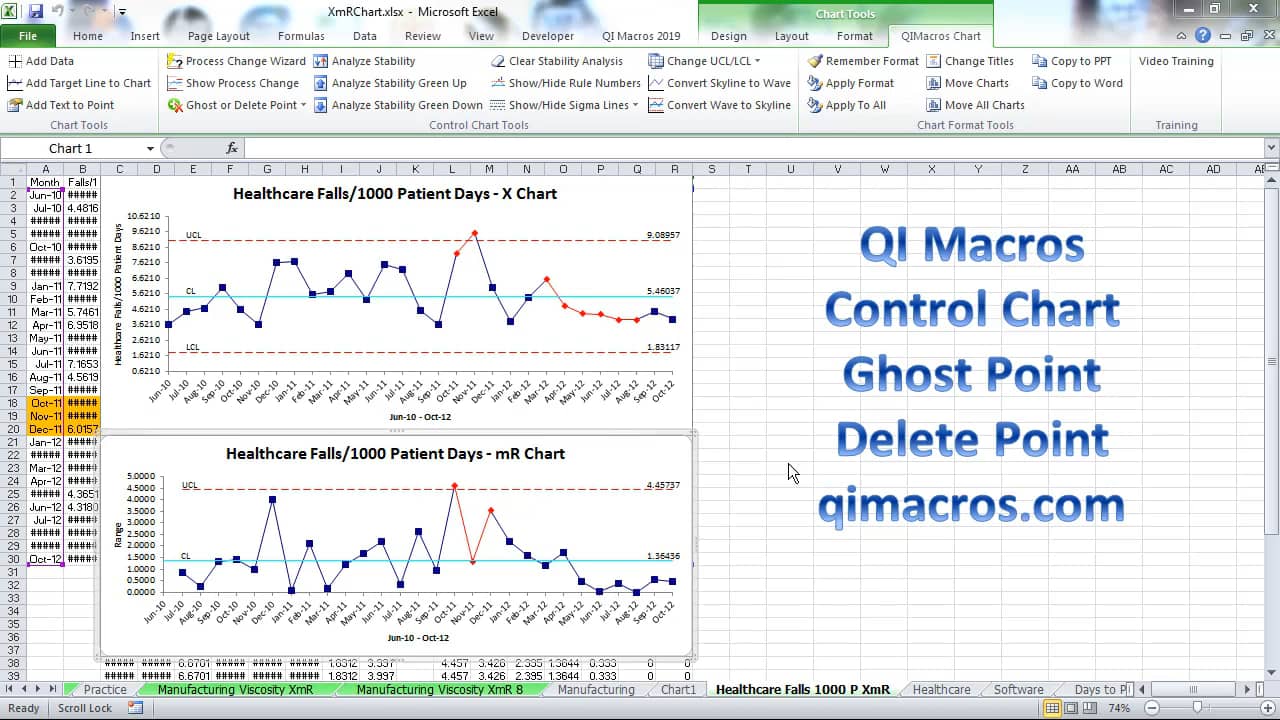Open Video Training
Image resolution: width=1280 pixels, height=720 pixels.
click(x=1176, y=61)
